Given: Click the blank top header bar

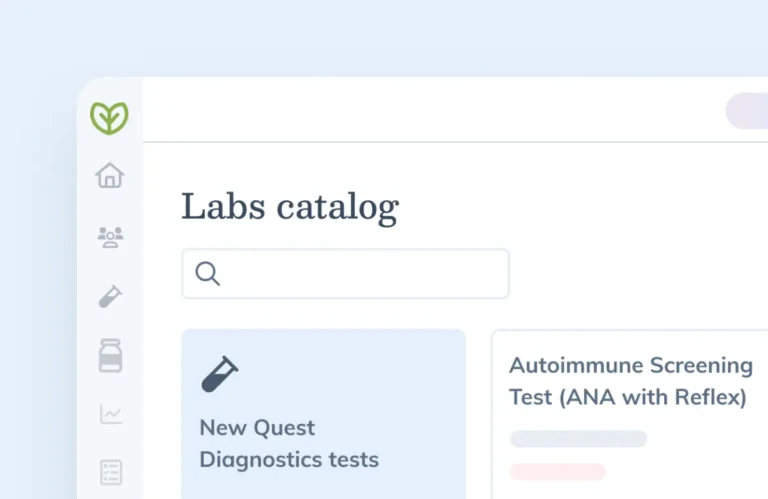Looking at the screenshot, I should (430, 110).
